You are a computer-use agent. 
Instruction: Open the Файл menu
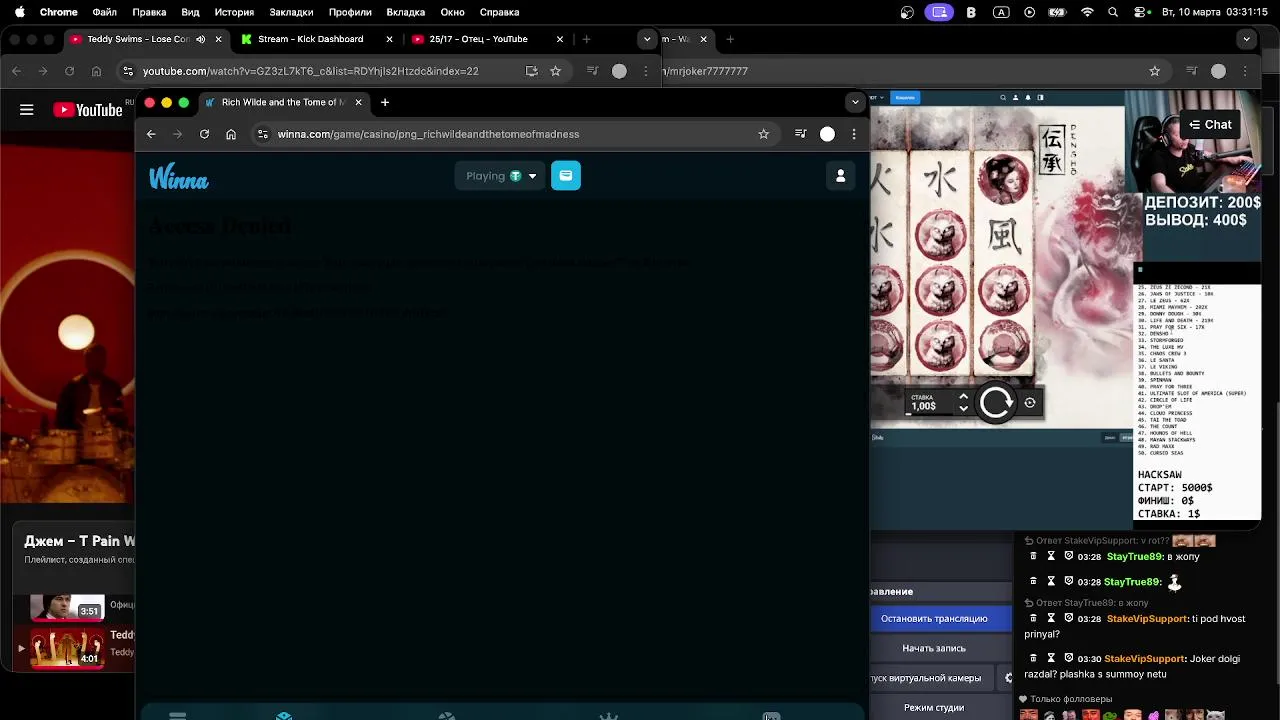click(104, 12)
